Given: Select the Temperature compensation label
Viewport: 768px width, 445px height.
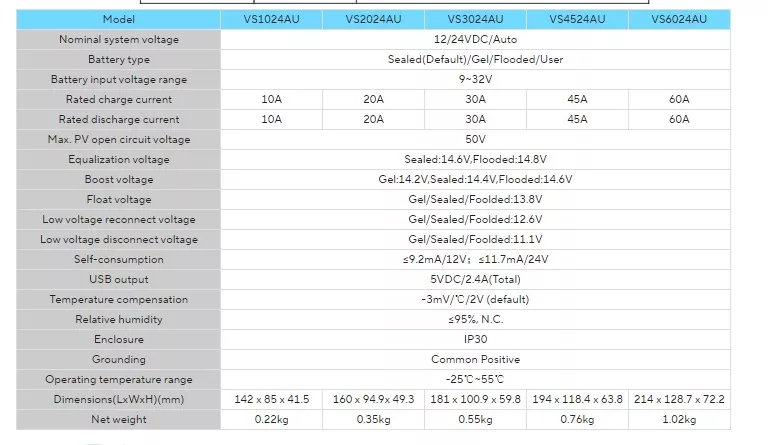Looking at the screenshot, I should point(119,300).
